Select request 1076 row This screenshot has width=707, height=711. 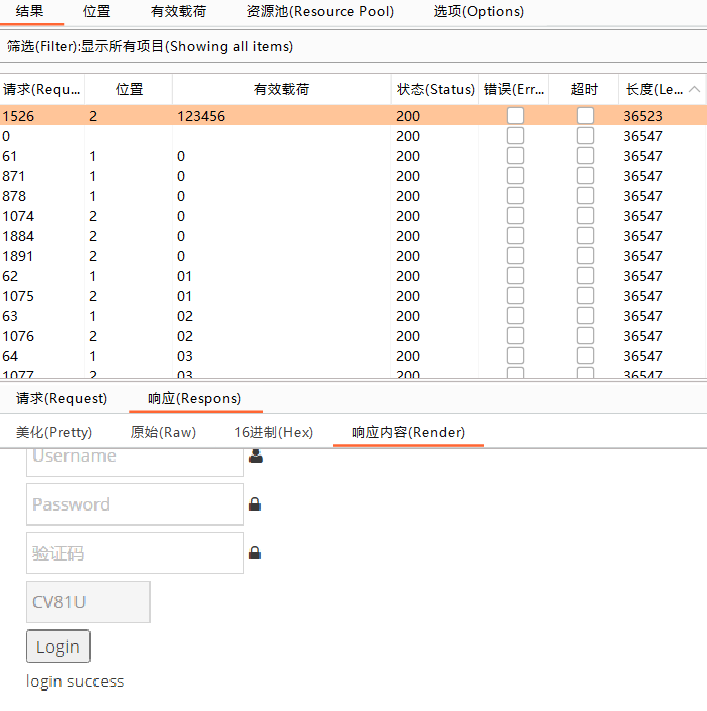(x=353, y=336)
